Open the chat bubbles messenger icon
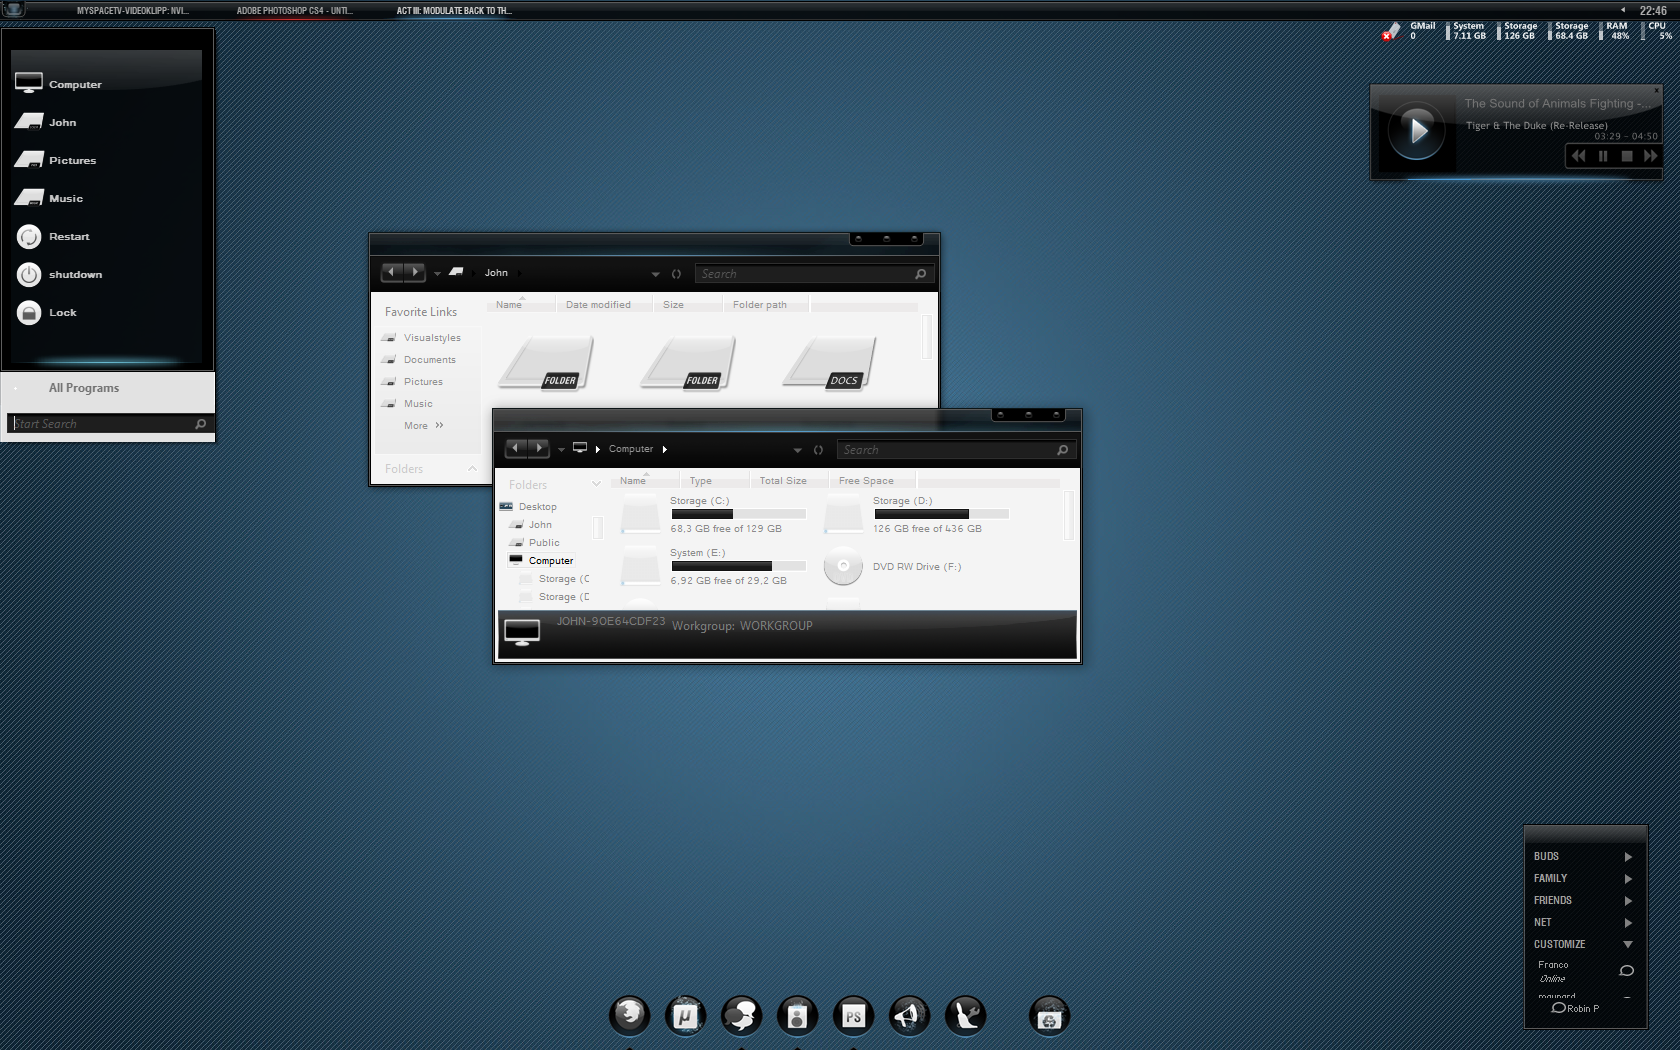Viewport: 1680px width, 1050px height. 741,1016
